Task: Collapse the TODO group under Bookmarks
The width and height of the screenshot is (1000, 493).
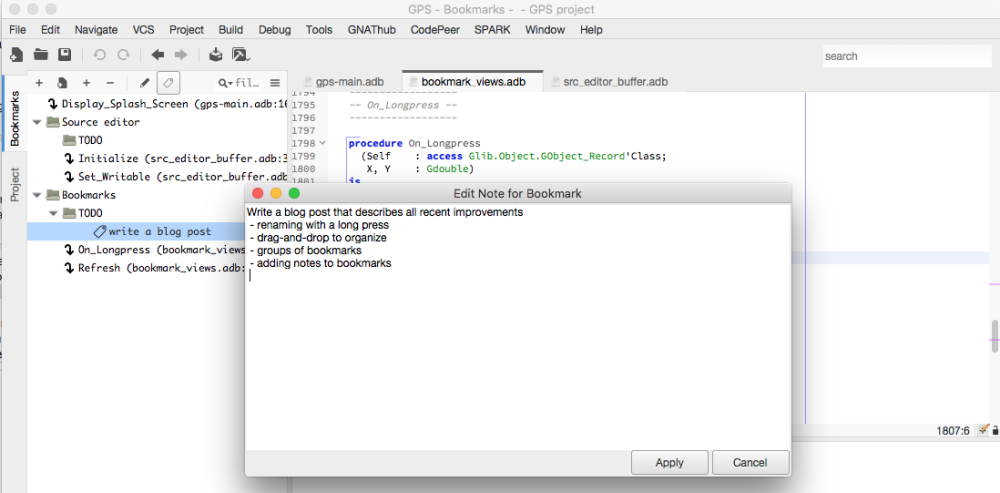Action: pyautogui.click(x=54, y=213)
